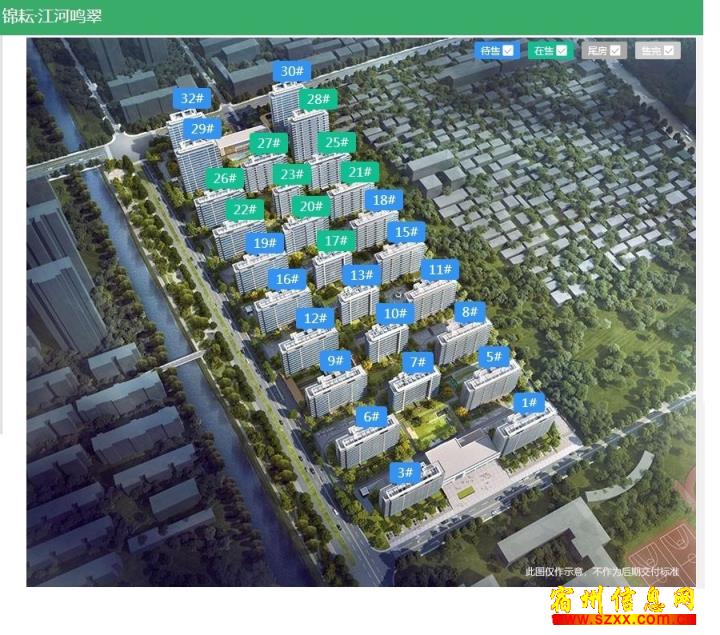Select building marker 32#

click(x=193, y=98)
